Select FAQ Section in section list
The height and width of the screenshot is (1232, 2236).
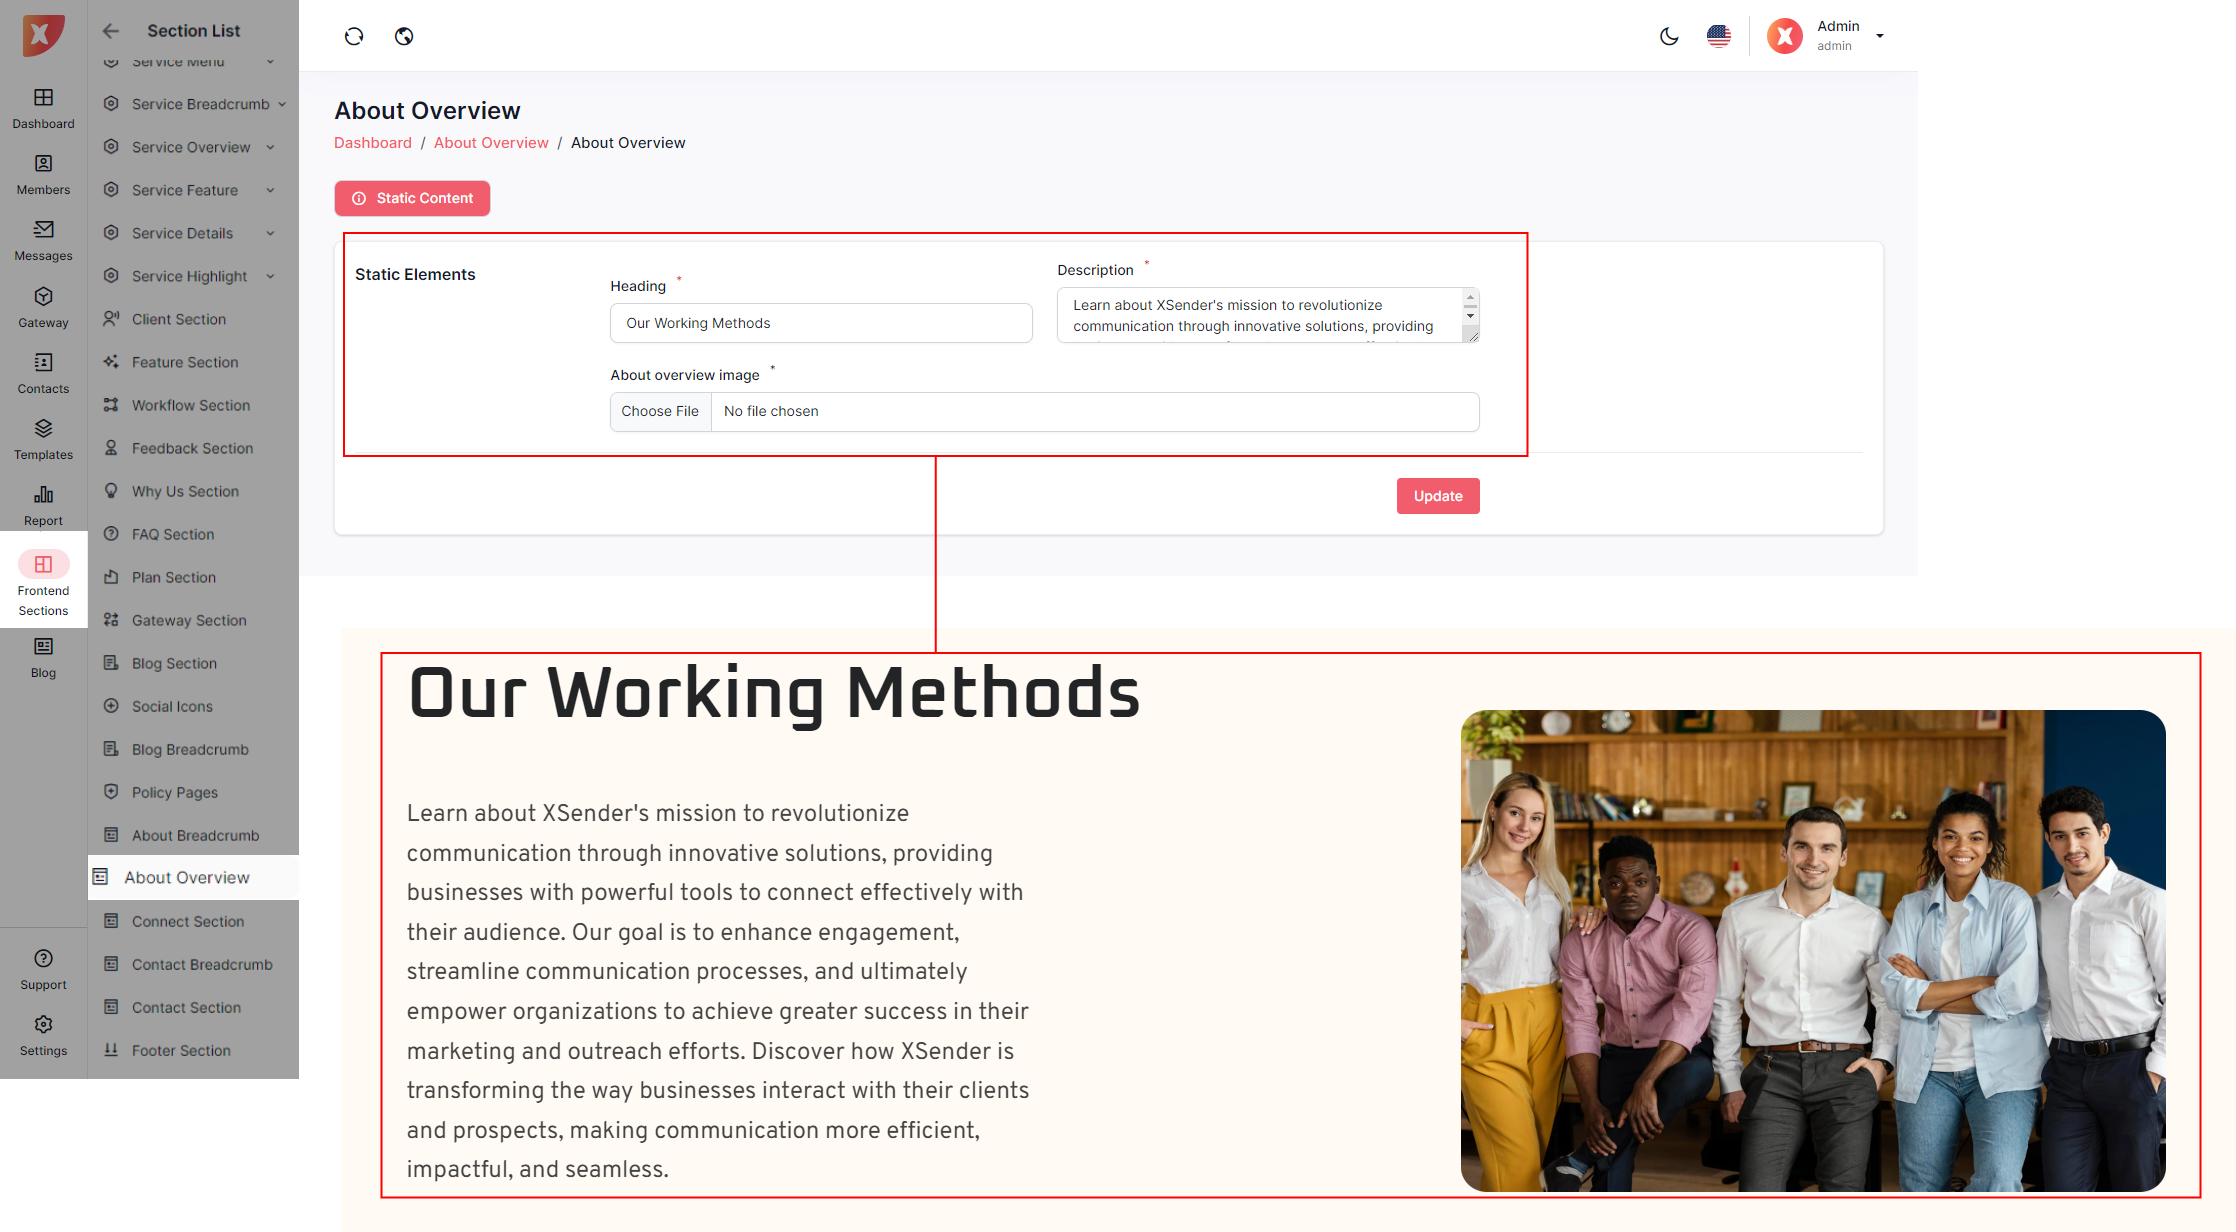point(173,534)
